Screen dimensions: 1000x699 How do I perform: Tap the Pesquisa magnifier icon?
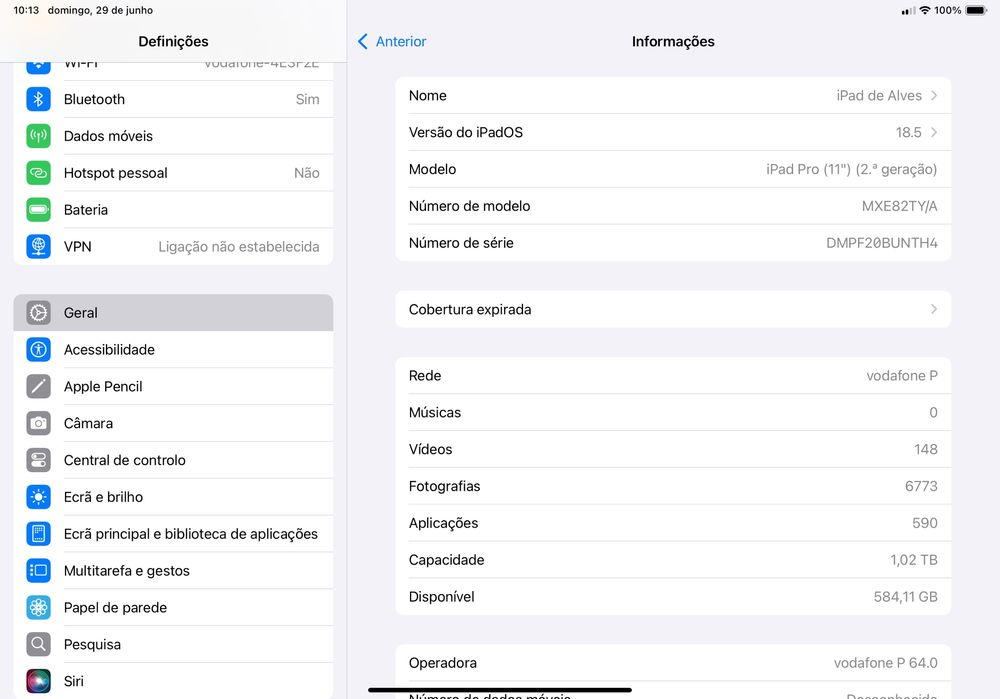point(38,644)
